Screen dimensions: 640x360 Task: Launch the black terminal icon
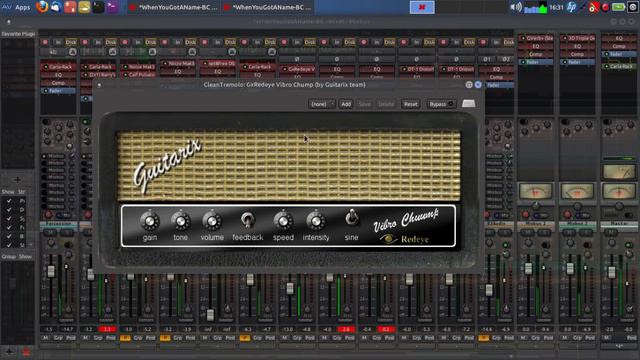[98, 7]
